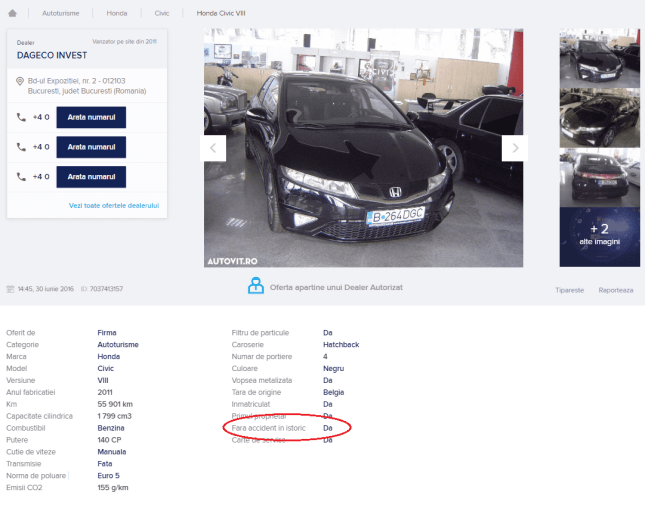Show the first dealer phone number
Screen dimensions: 645x508
pos(91,117)
